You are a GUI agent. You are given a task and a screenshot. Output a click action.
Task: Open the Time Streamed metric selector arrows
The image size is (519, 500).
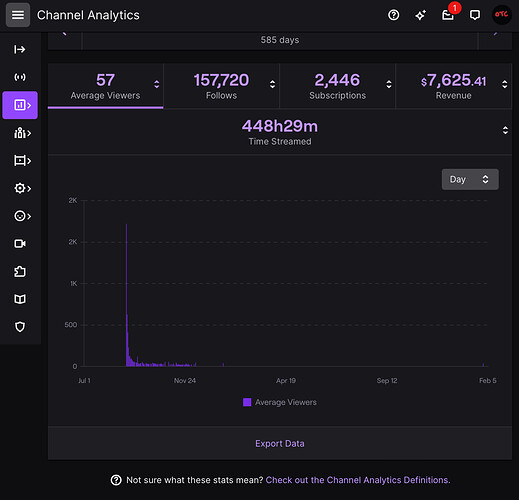505,130
